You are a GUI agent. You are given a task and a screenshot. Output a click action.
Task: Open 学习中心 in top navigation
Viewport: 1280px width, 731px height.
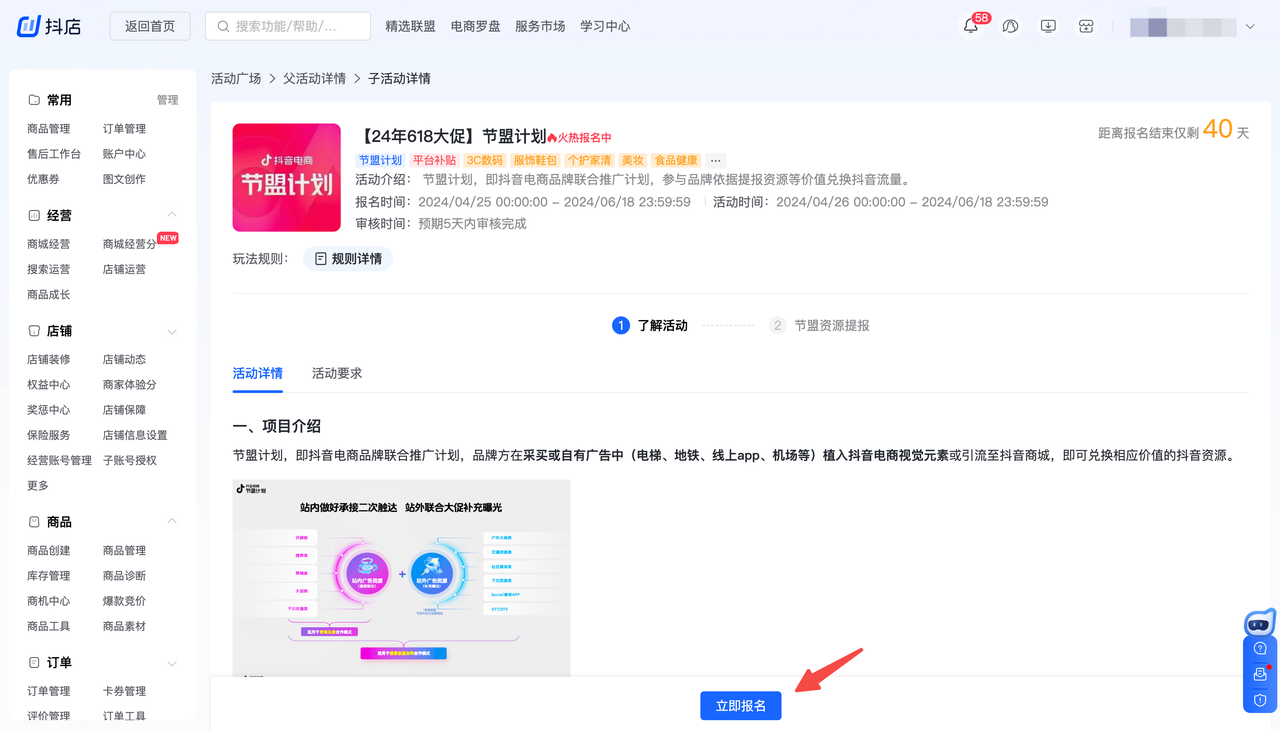point(605,26)
